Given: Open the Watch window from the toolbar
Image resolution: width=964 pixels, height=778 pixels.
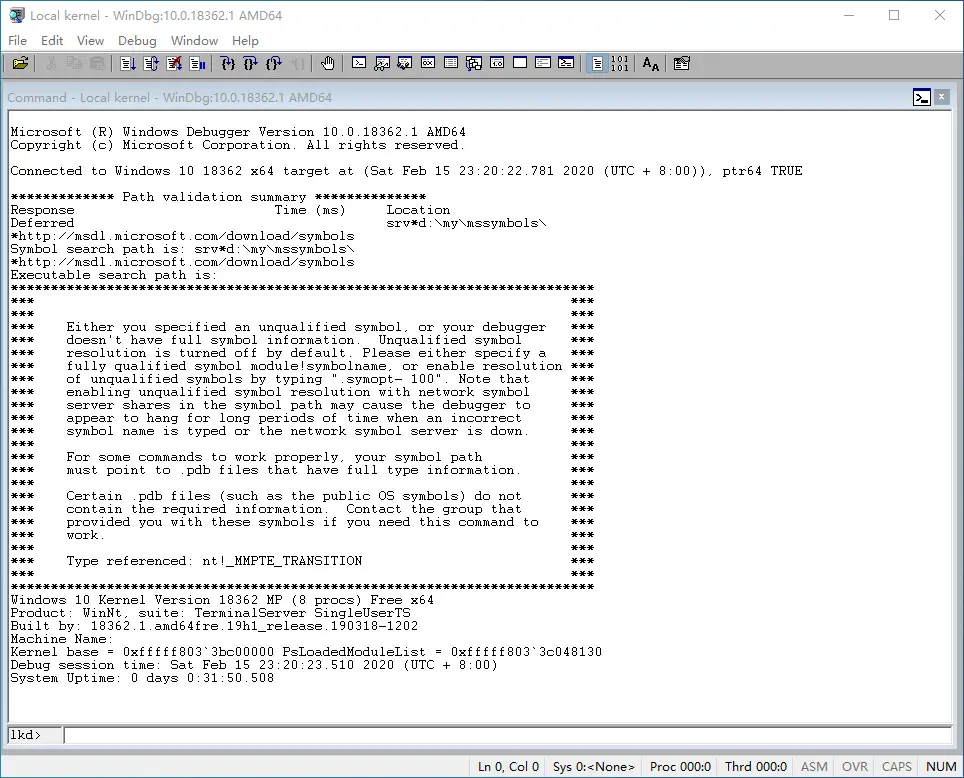Looking at the screenshot, I should coord(382,63).
